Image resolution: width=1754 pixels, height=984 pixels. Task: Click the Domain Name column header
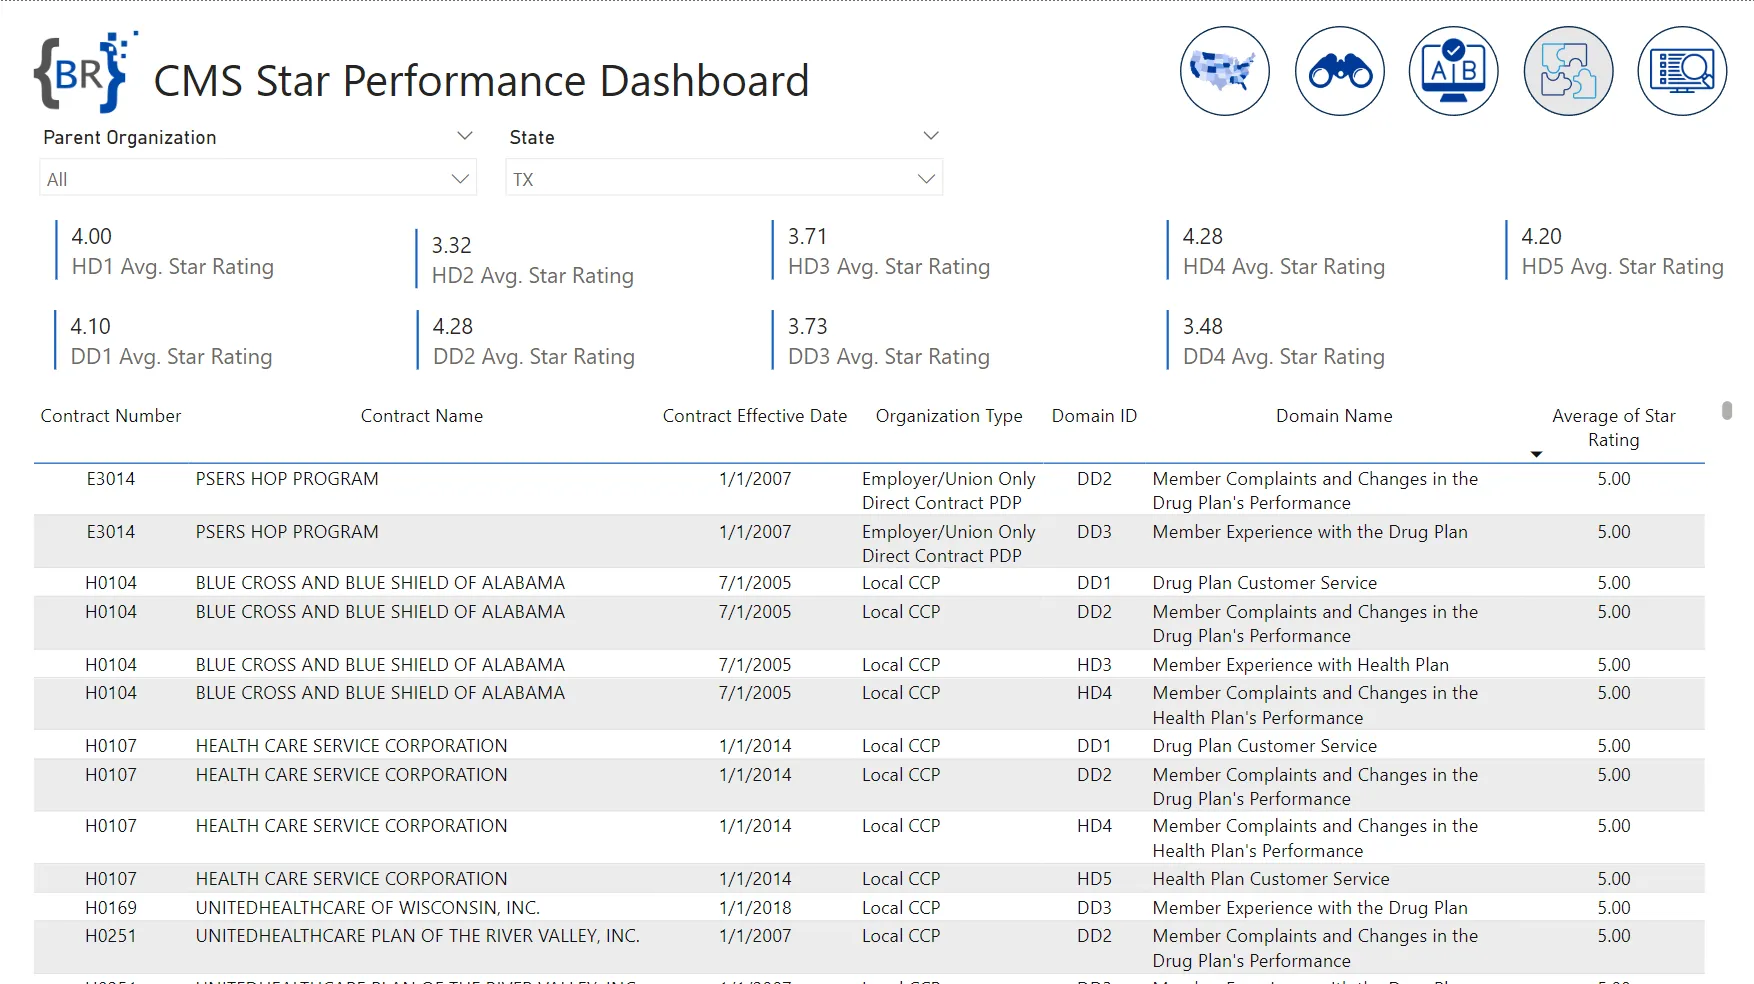coord(1333,416)
